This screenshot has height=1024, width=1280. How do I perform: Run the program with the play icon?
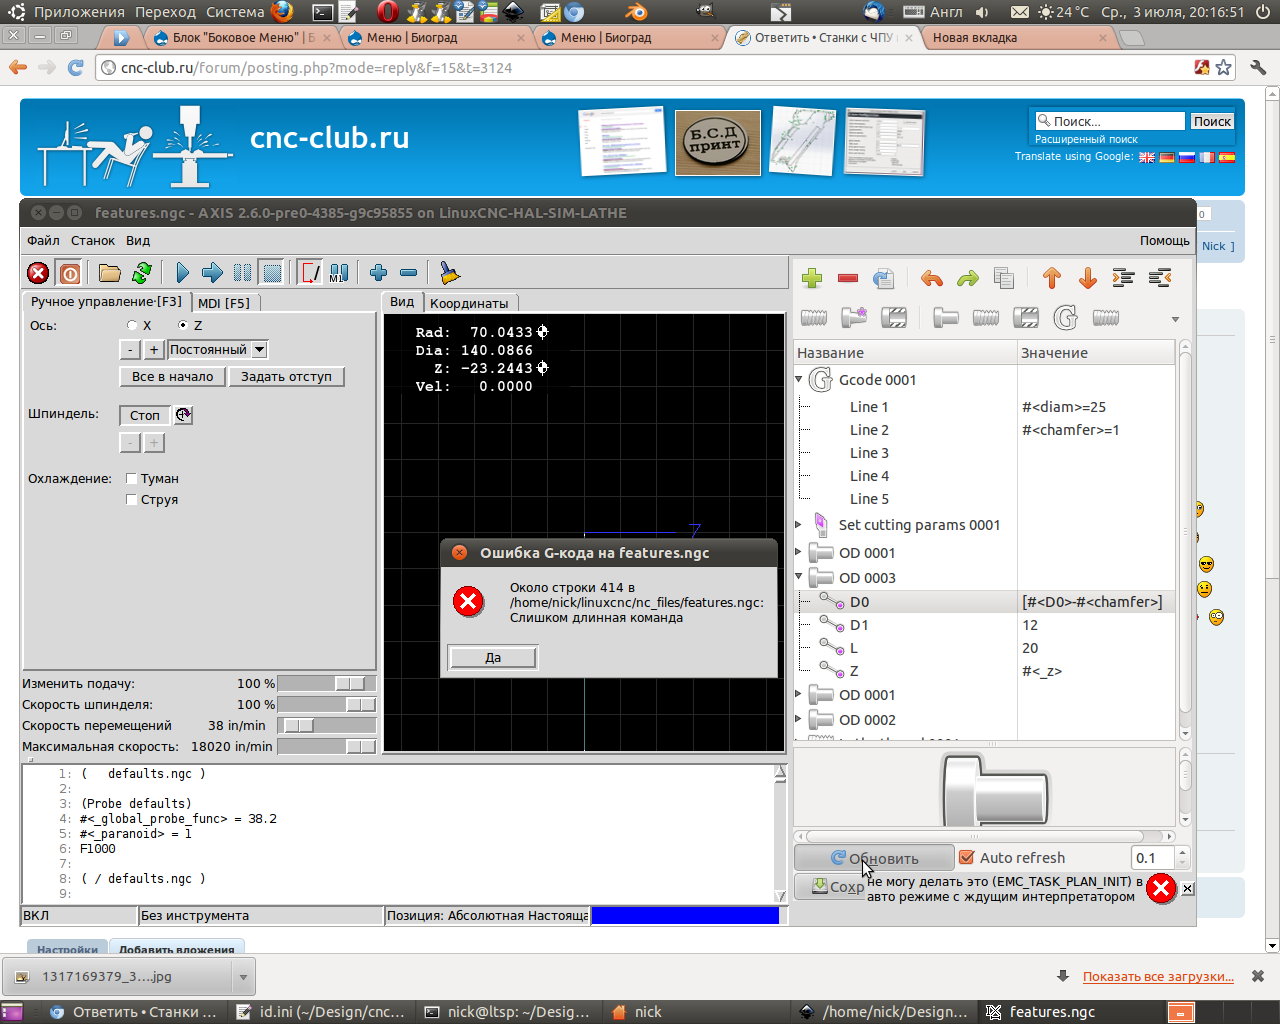click(182, 273)
